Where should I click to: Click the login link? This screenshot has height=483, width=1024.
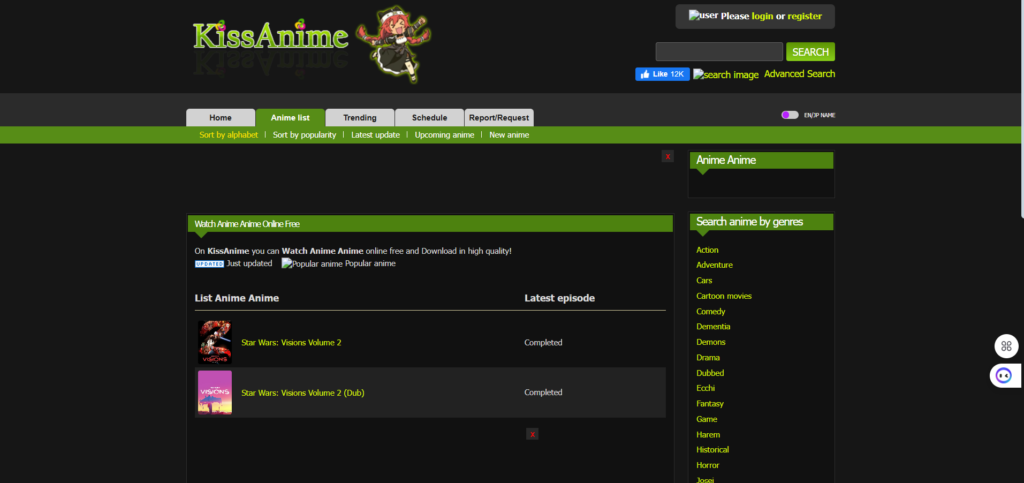762,16
